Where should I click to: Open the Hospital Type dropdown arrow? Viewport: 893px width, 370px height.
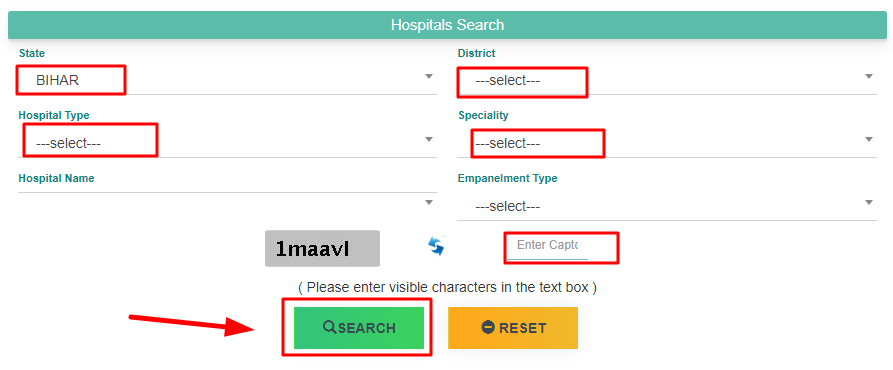[429, 139]
